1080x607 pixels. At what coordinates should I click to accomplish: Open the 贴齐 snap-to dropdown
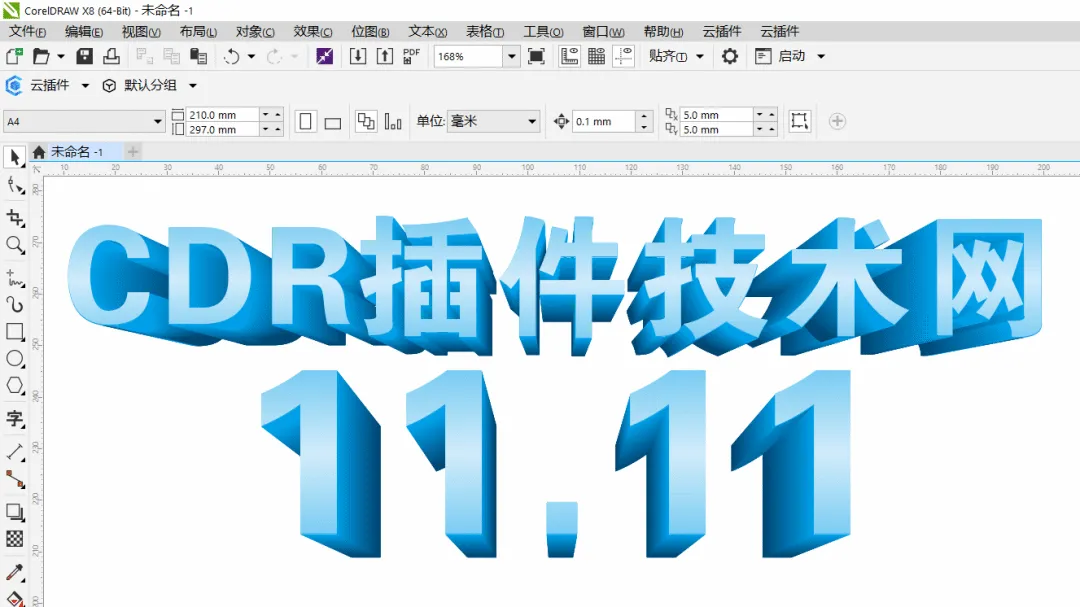point(700,56)
